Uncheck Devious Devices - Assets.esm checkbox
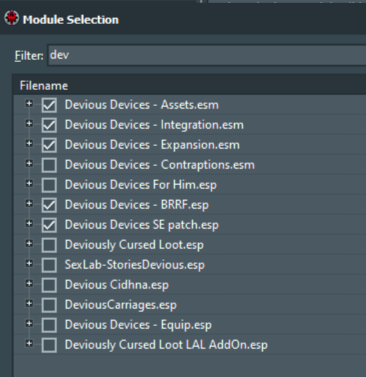Image resolution: width=366 pixels, height=377 pixels. (x=49, y=105)
